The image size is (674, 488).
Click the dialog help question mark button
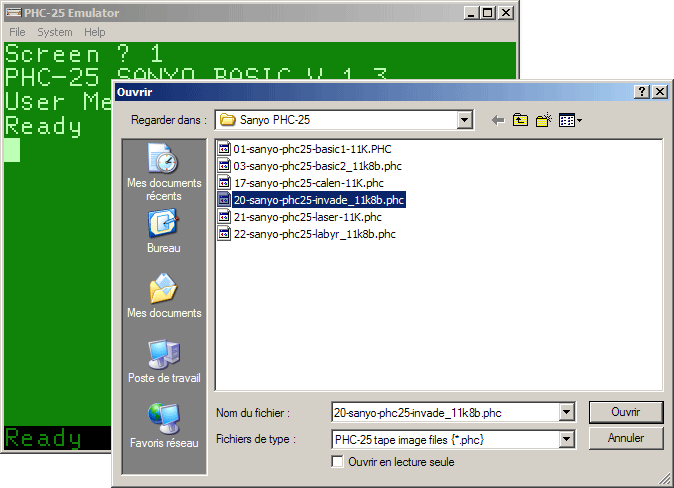pyautogui.click(x=641, y=92)
